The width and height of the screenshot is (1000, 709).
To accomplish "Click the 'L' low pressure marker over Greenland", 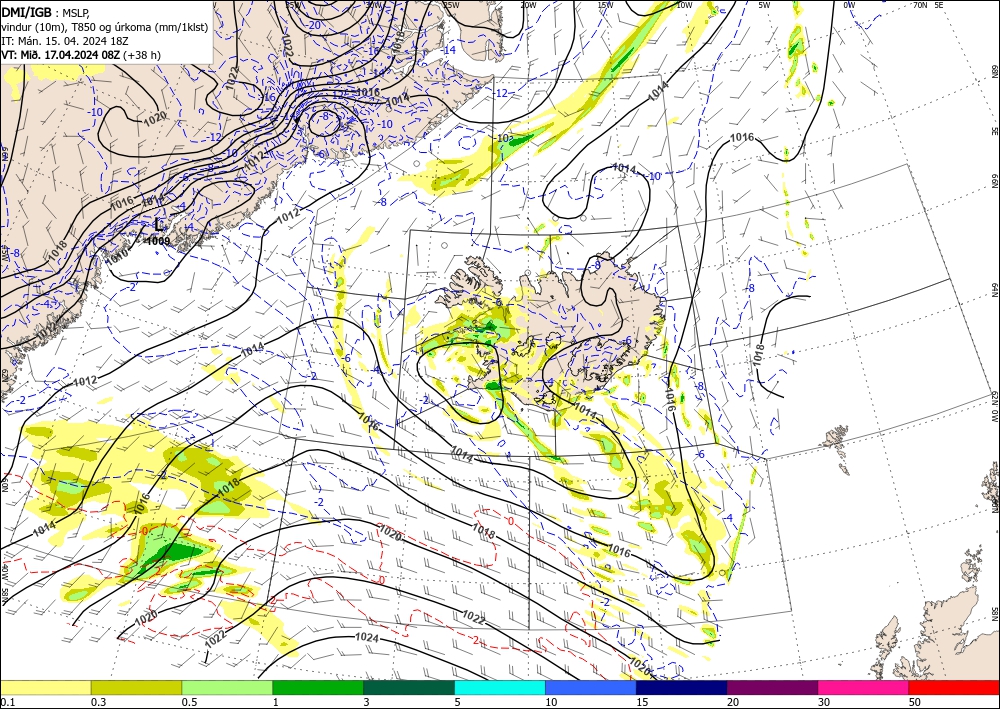I will tap(159, 224).
